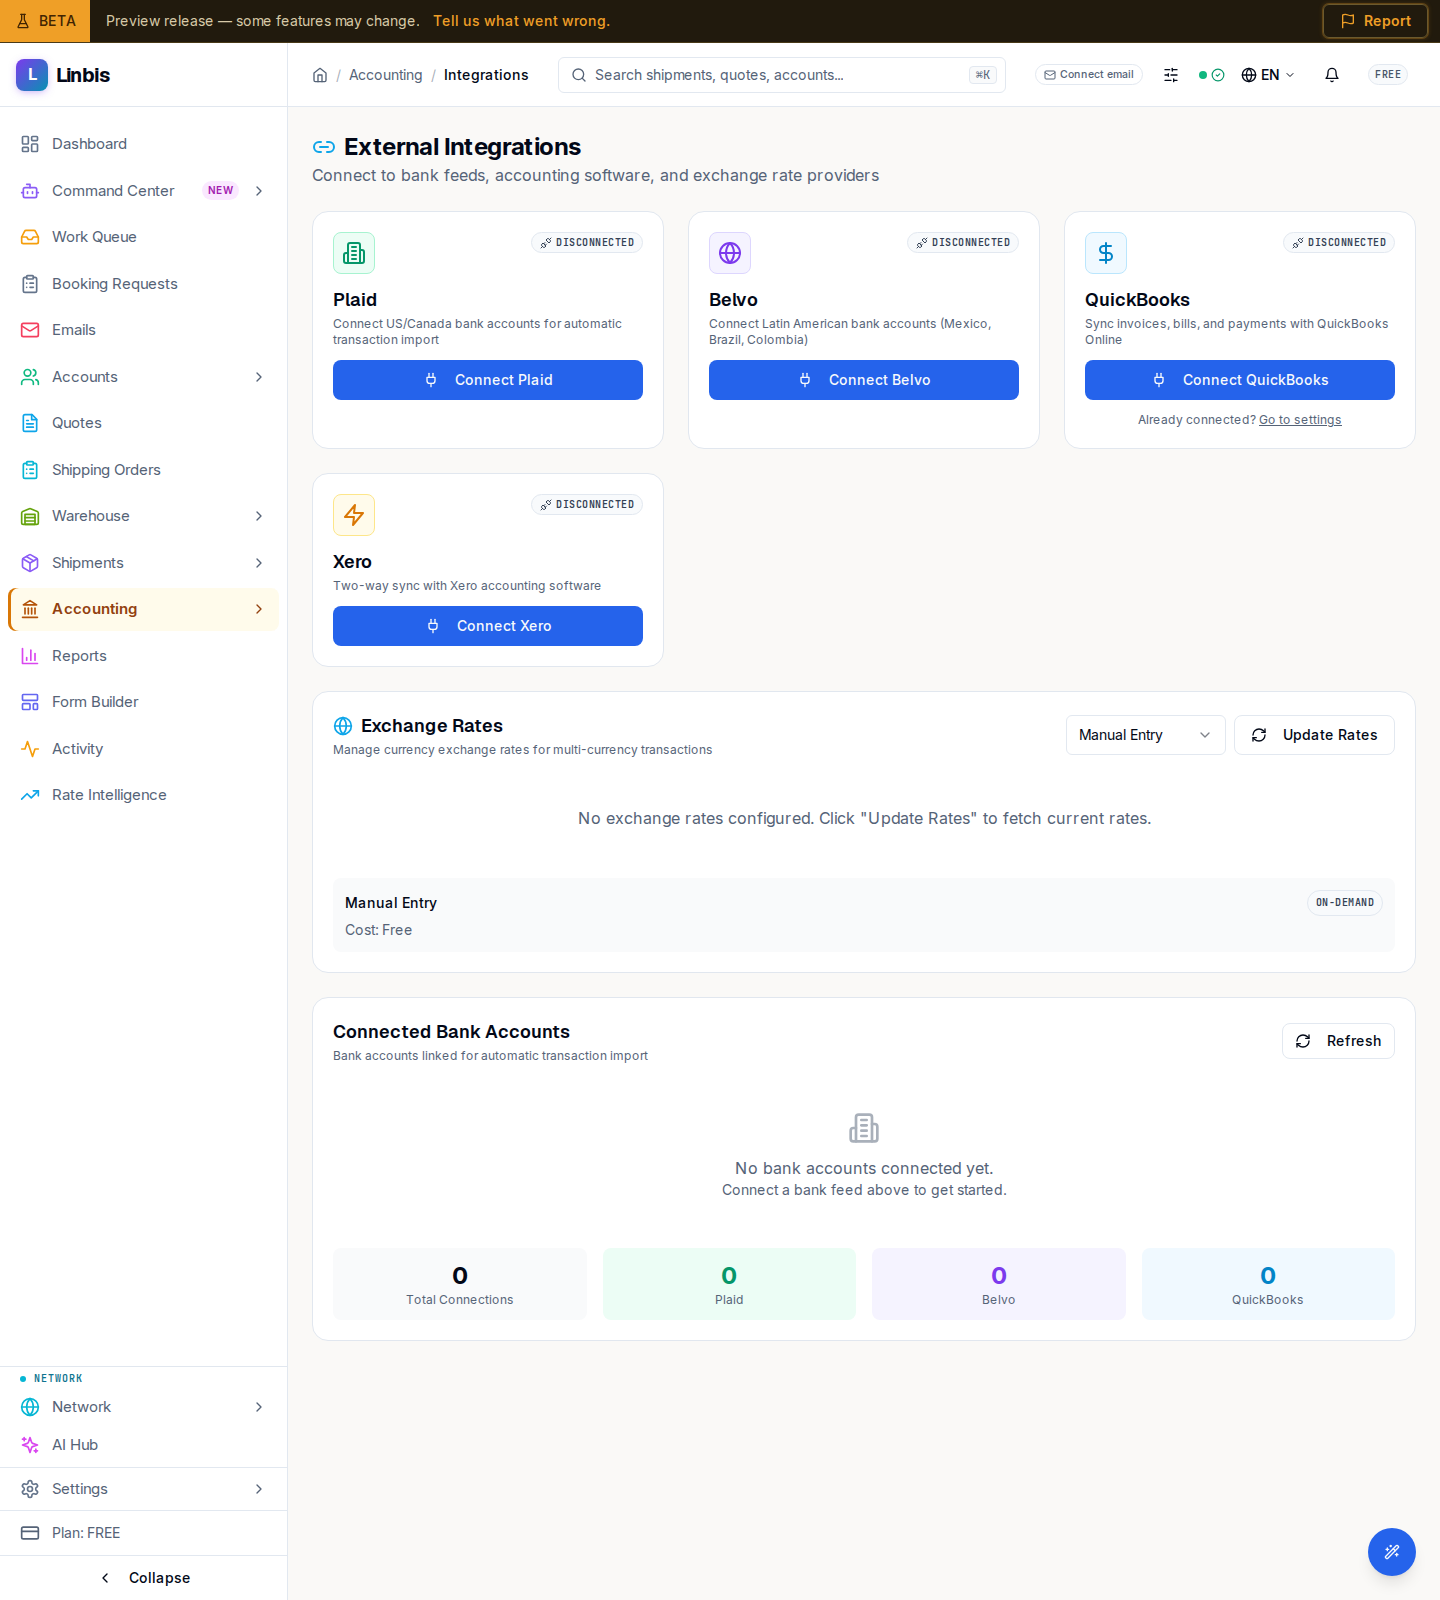Expand the Accounts submenu chevron
Viewport: 1440px width, 1600px height.
(259, 377)
